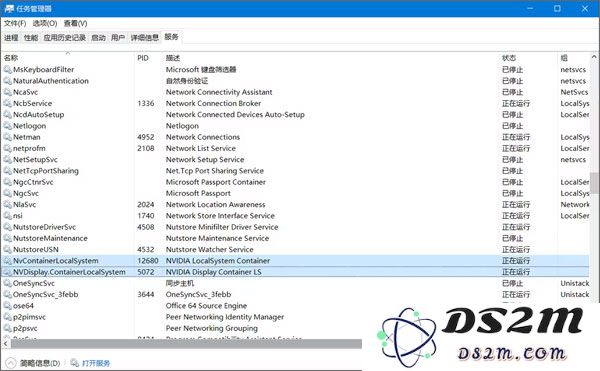Screen dimensions: 600x371
Task: Click the Peer Networking Identity Manager description
Action: point(225,317)
